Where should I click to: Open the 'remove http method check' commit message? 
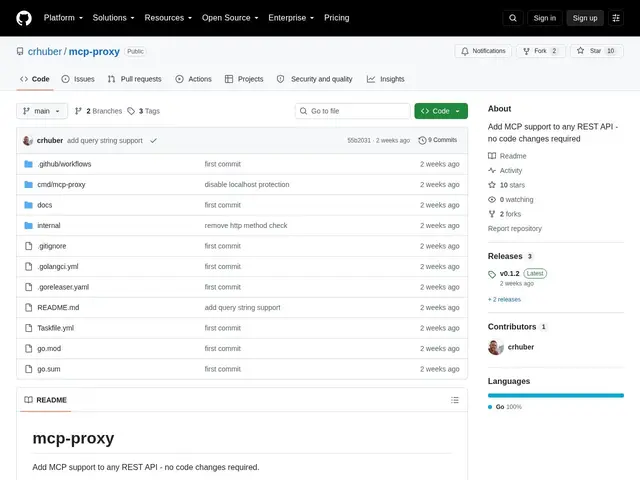[246, 225]
